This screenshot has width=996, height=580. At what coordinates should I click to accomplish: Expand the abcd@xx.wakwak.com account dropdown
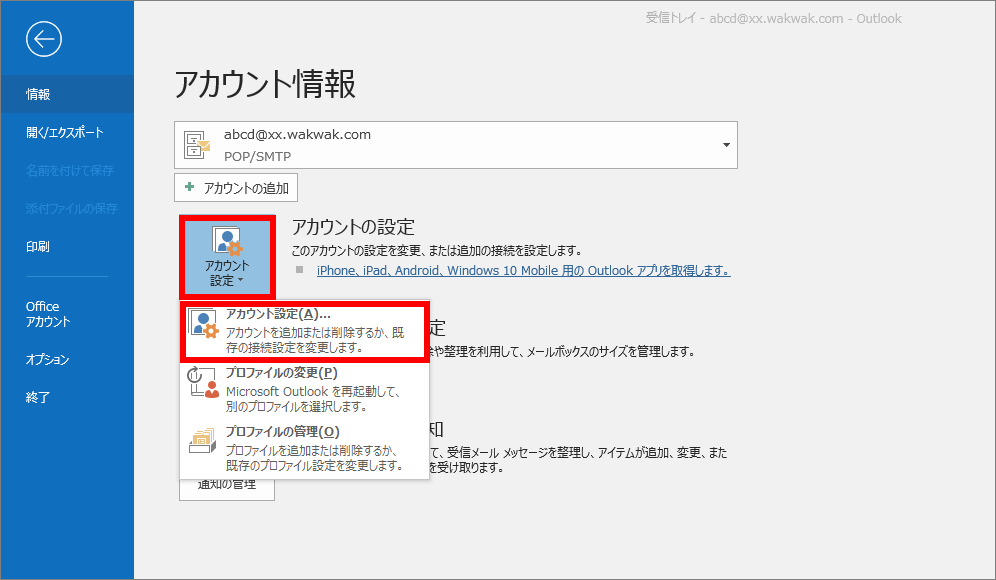click(725, 145)
